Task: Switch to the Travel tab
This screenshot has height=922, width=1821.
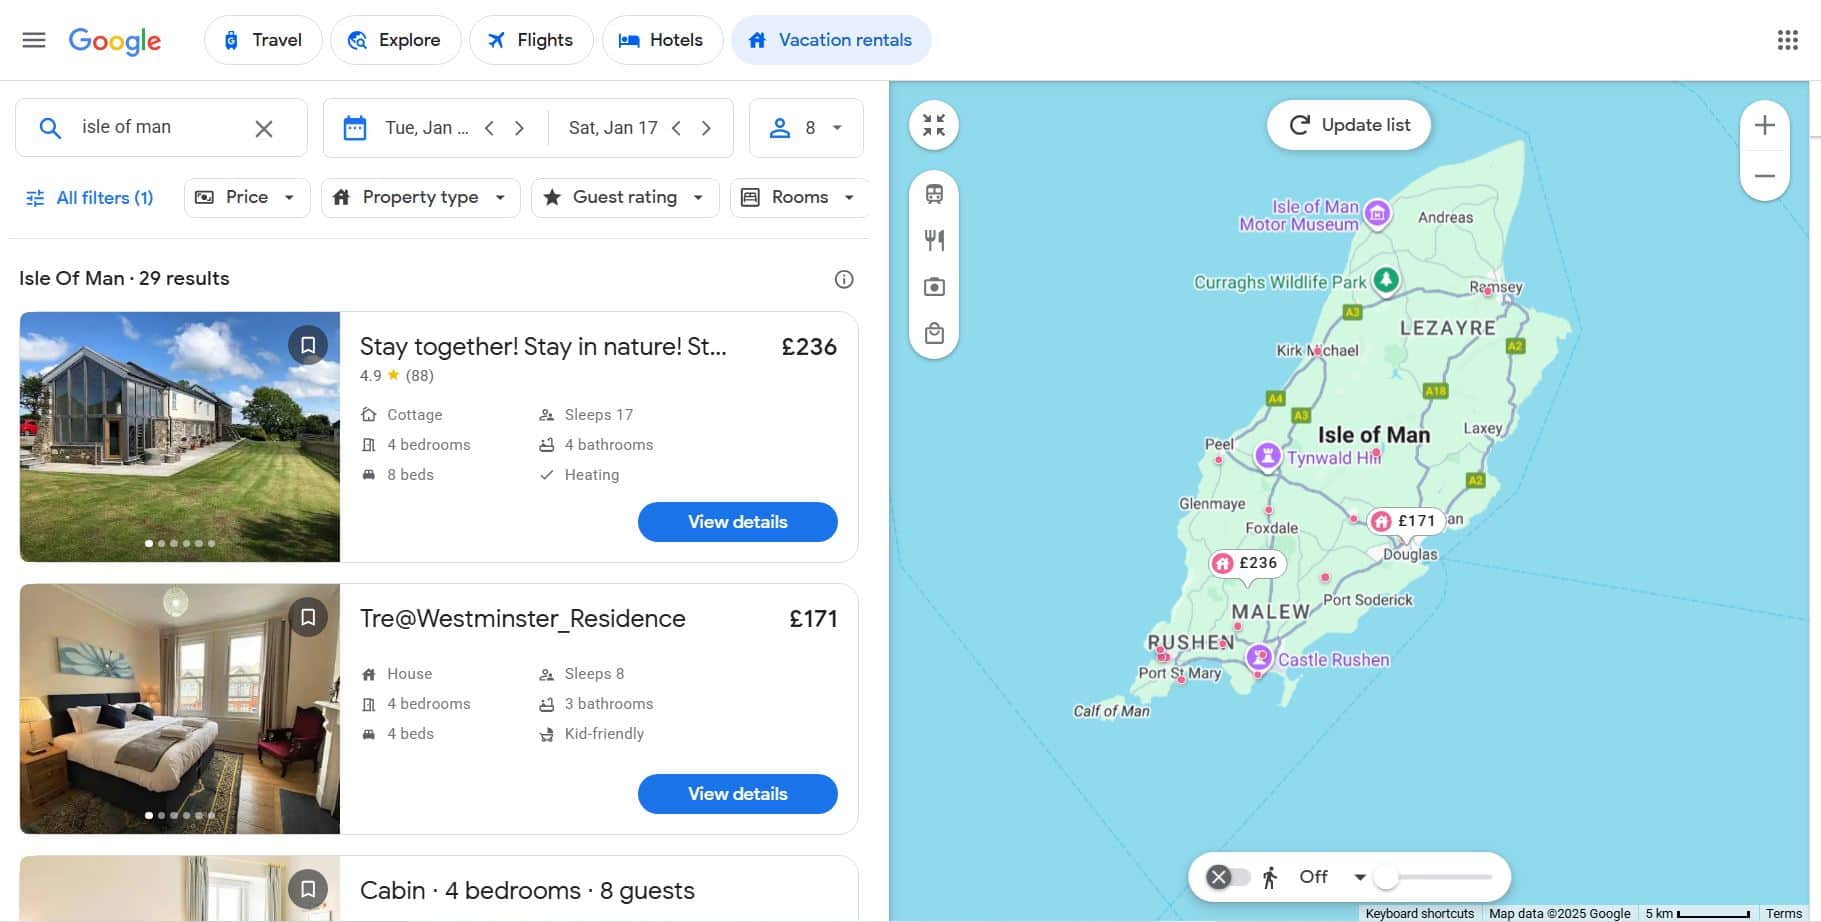Action: pos(263,40)
